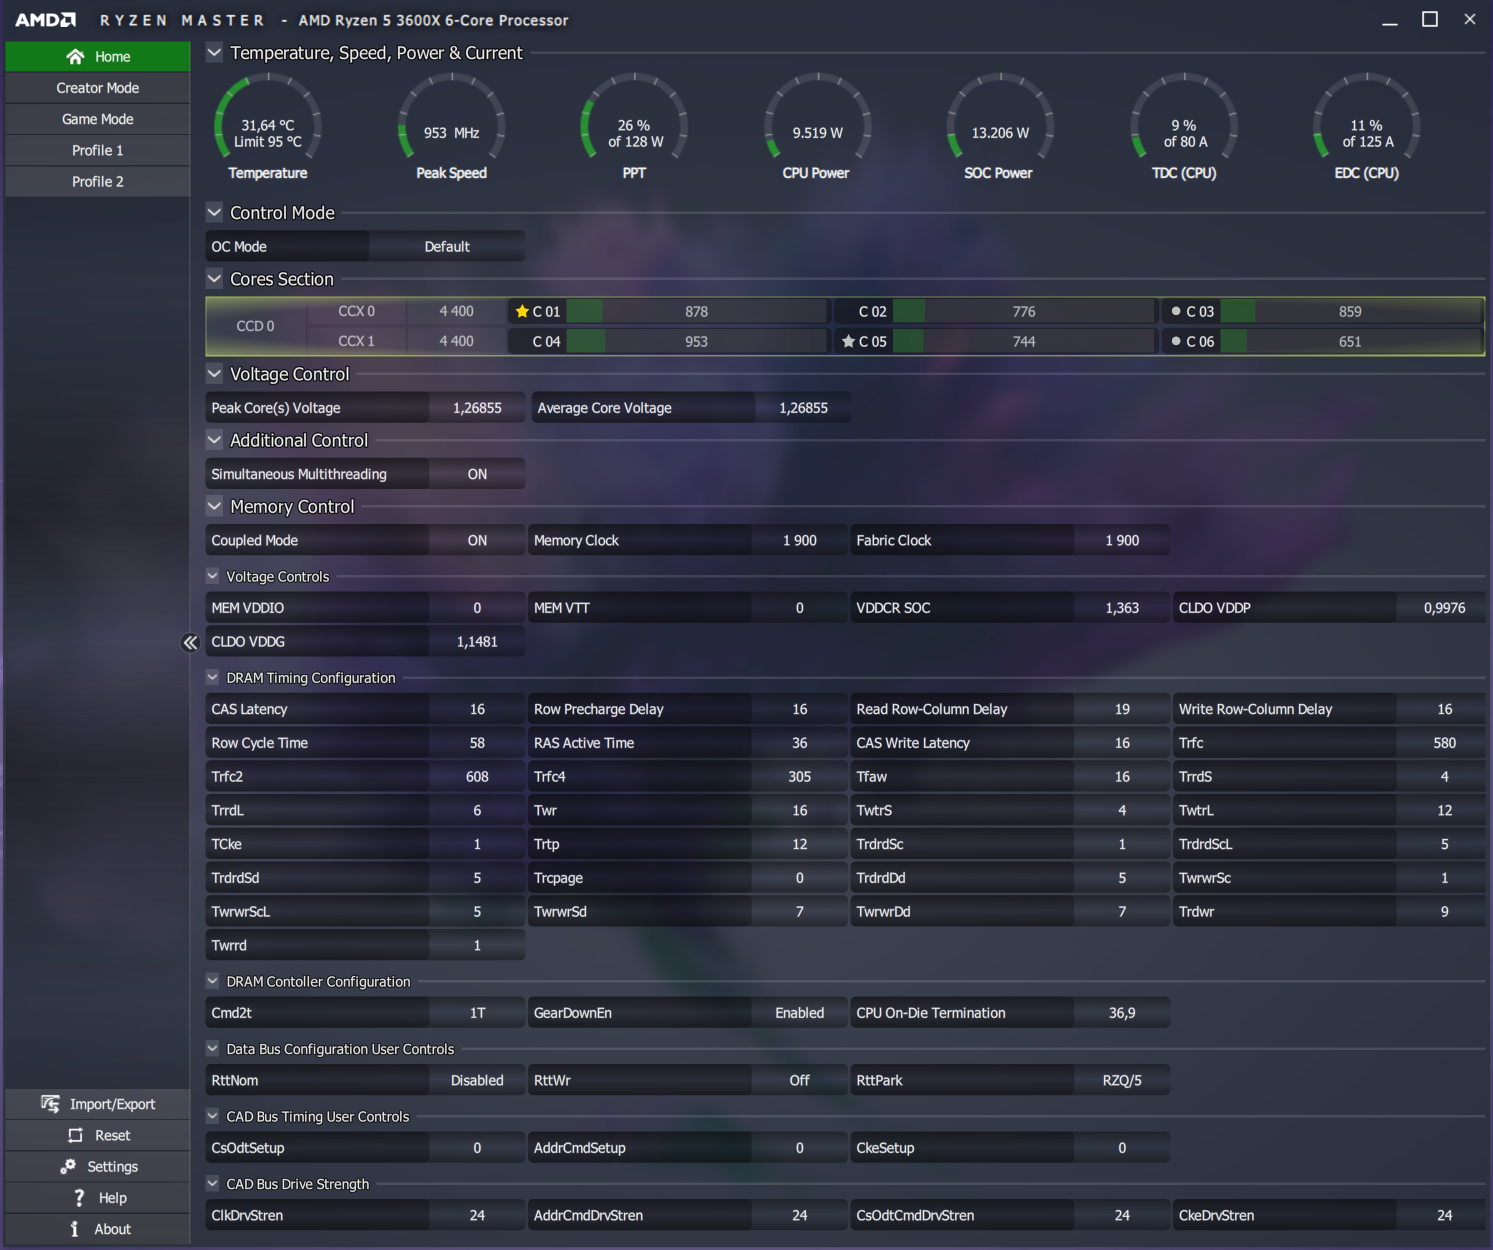Click the dot marker on core C 03

click(x=1176, y=311)
